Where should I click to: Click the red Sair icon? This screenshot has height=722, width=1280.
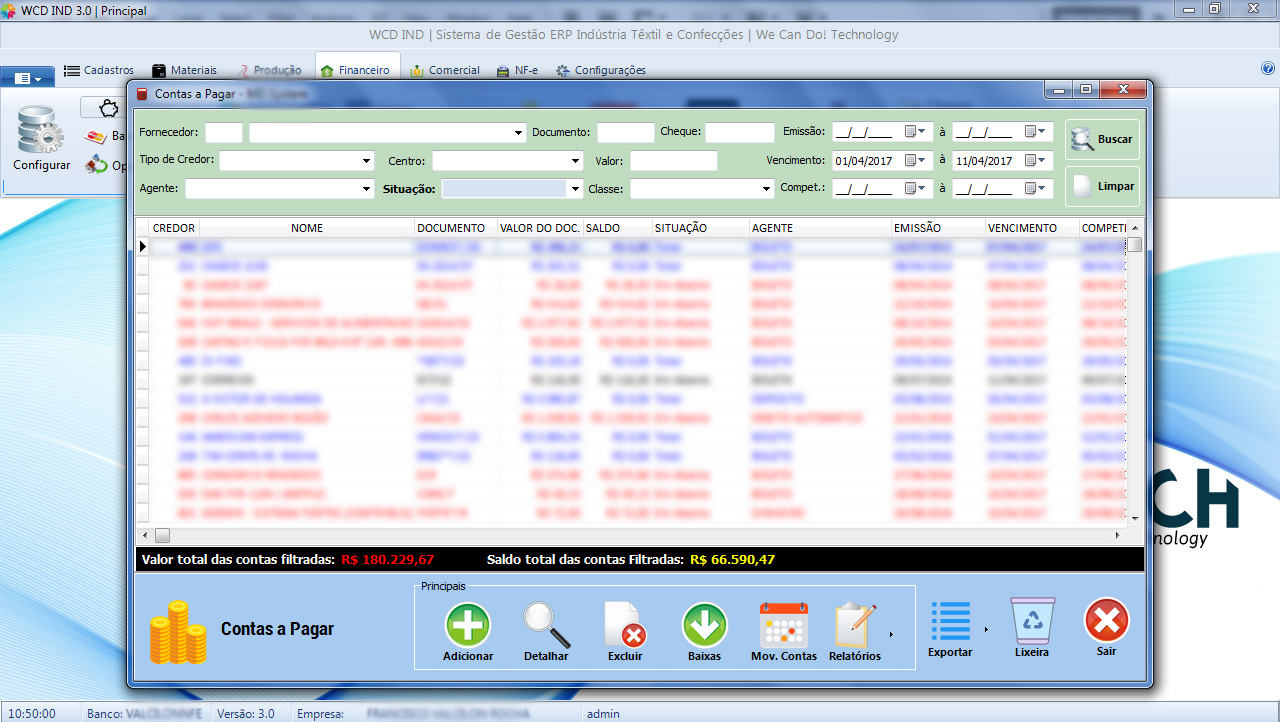1107,621
